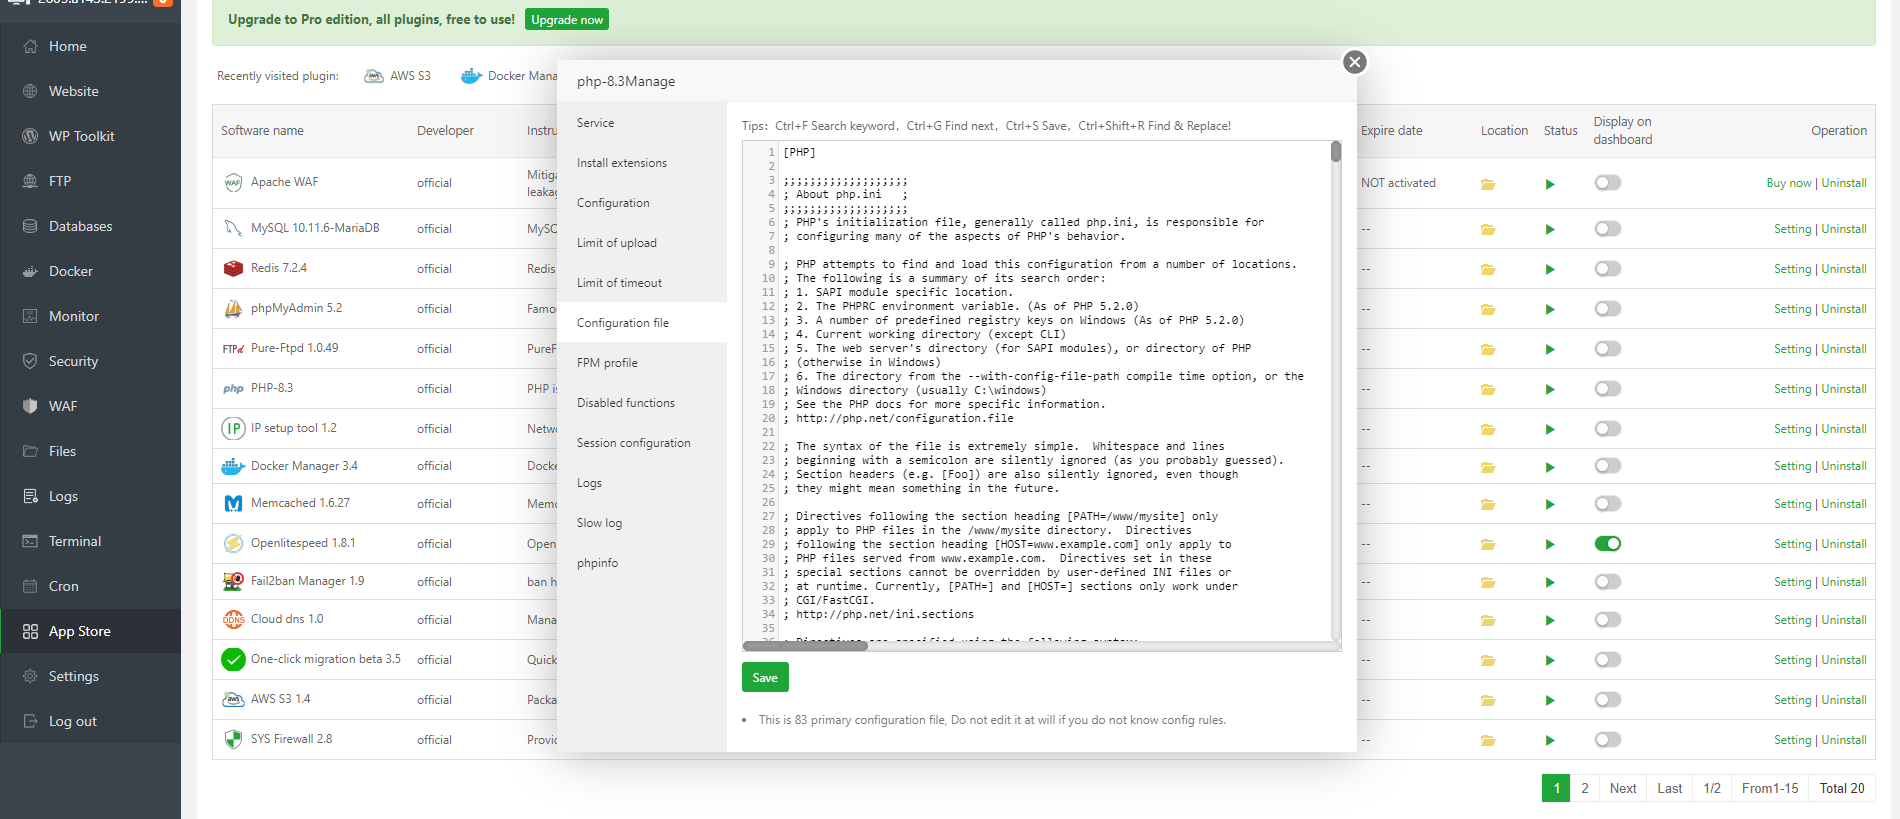Open the phpinfo tab

click(x=642, y=563)
